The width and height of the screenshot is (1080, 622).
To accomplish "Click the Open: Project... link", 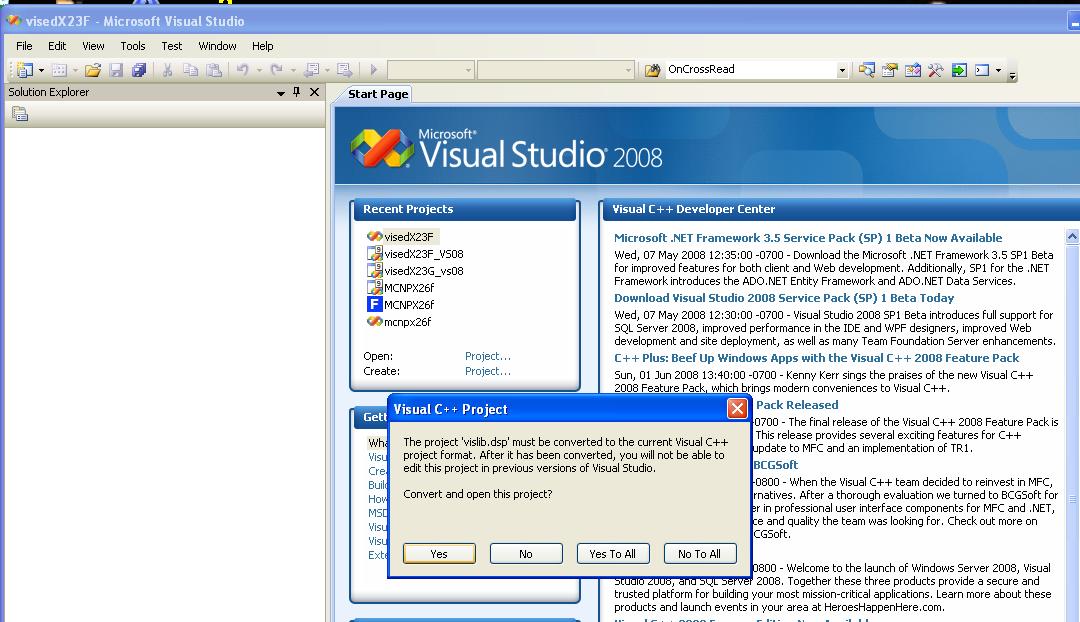I will pyautogui.click(x=488, y=356).
